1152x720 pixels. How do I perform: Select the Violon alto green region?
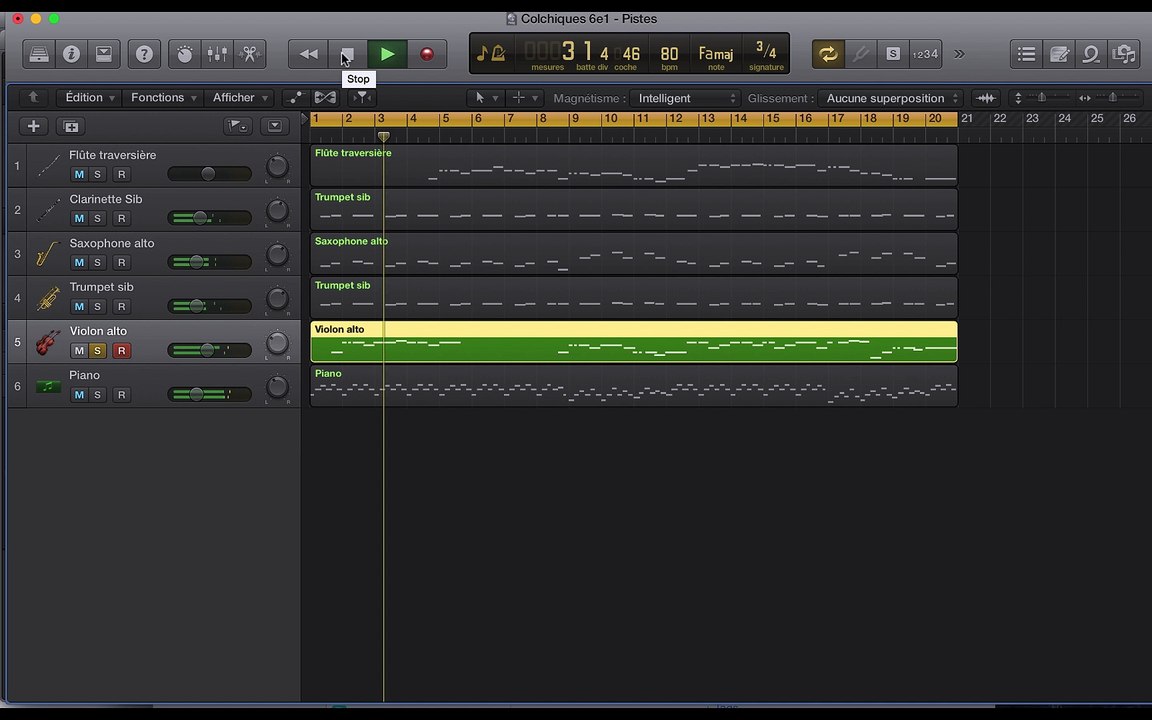click(634, 342)
